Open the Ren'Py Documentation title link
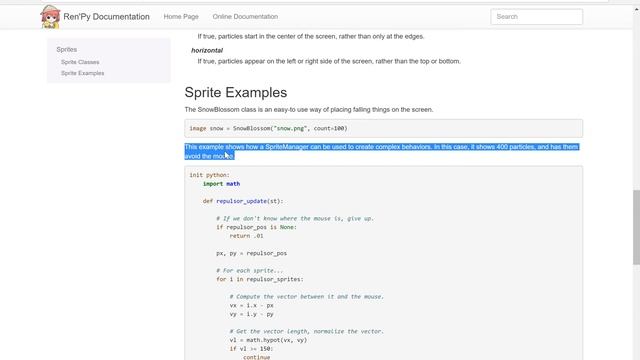The image size is (640, 360). coord(106,17)
